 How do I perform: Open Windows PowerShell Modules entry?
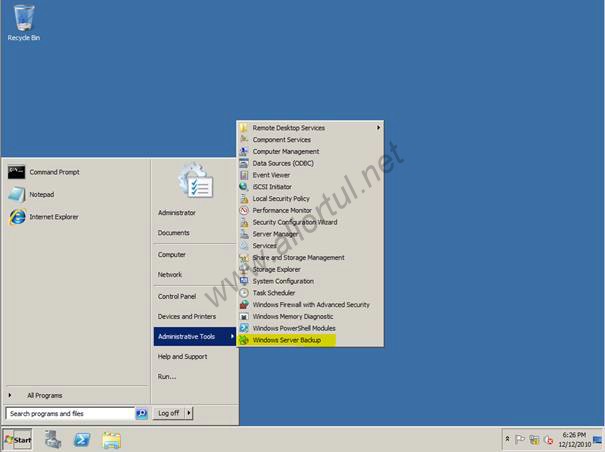[310, 328]
